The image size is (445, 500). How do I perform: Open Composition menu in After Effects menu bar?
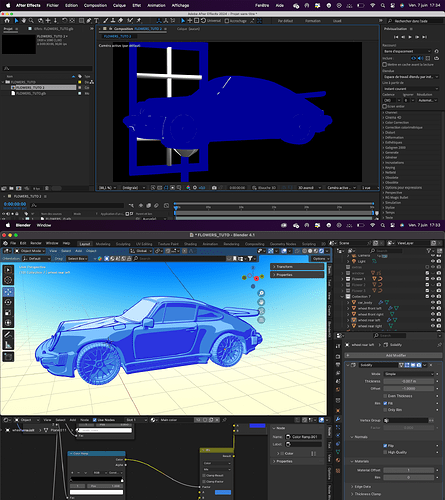point(95,5)
